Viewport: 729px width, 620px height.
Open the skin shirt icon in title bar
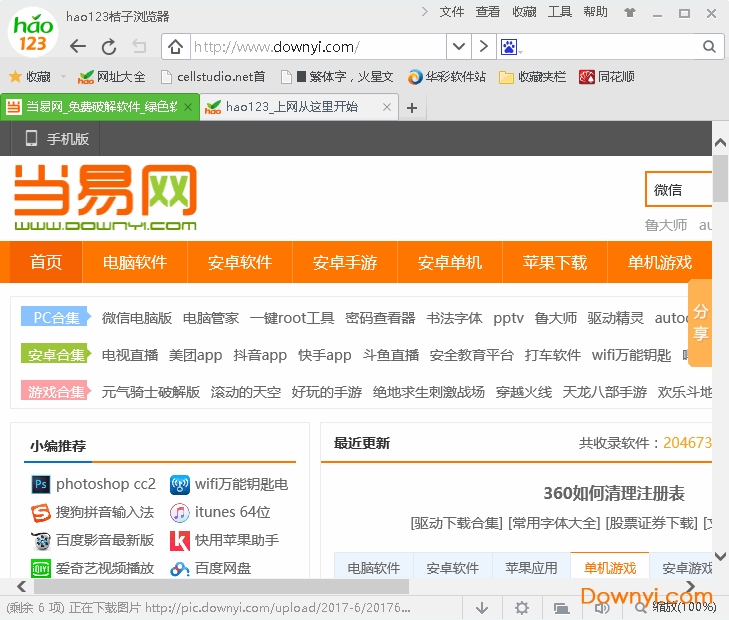point(630,13)
